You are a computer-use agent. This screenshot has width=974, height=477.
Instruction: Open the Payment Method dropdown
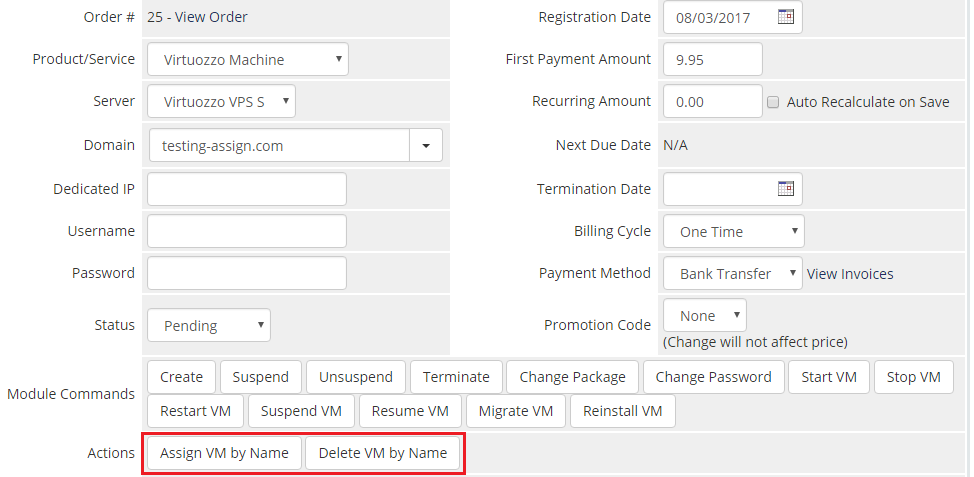click(x=732, y=273)
